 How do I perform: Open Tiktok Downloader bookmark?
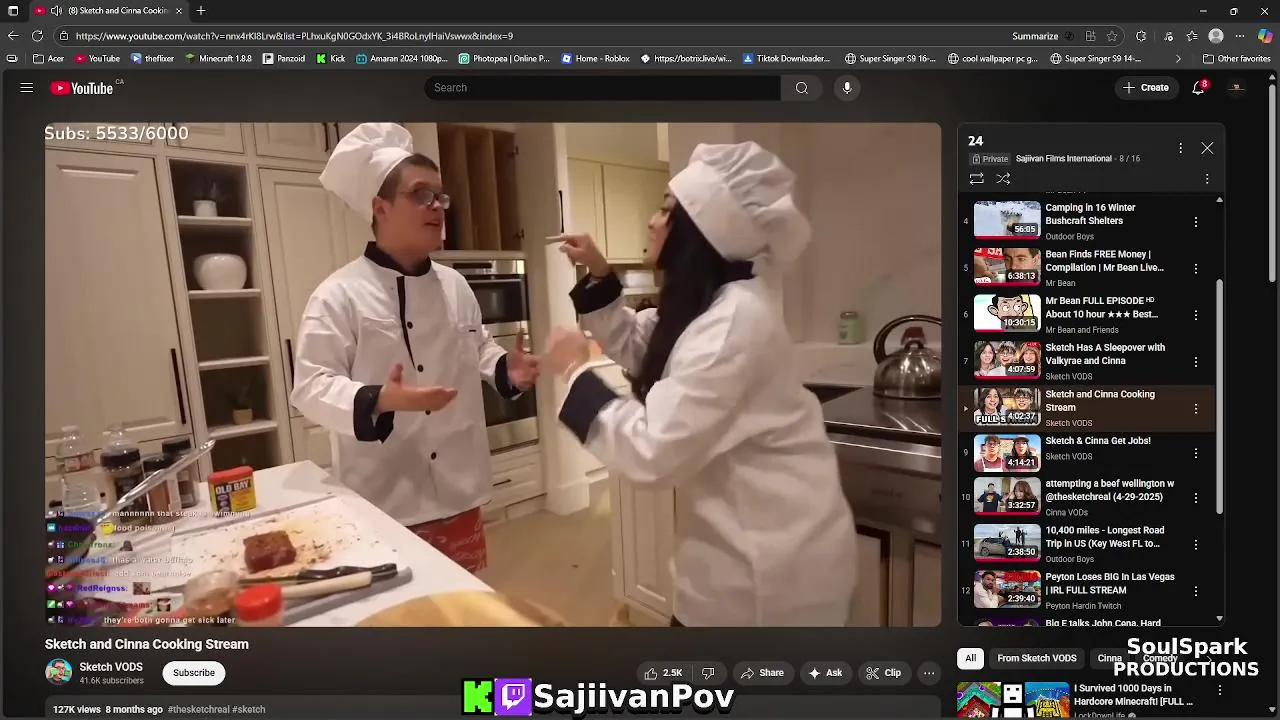[787, 59]
